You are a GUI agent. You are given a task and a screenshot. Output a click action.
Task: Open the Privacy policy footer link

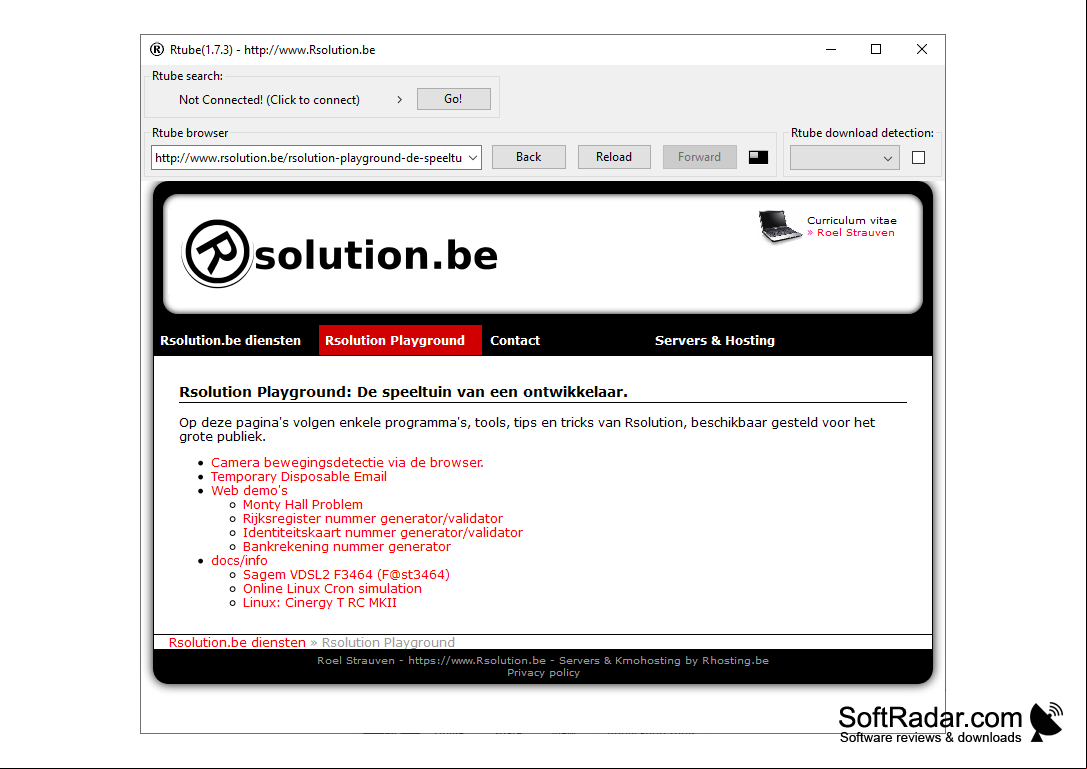click(543, 673)
